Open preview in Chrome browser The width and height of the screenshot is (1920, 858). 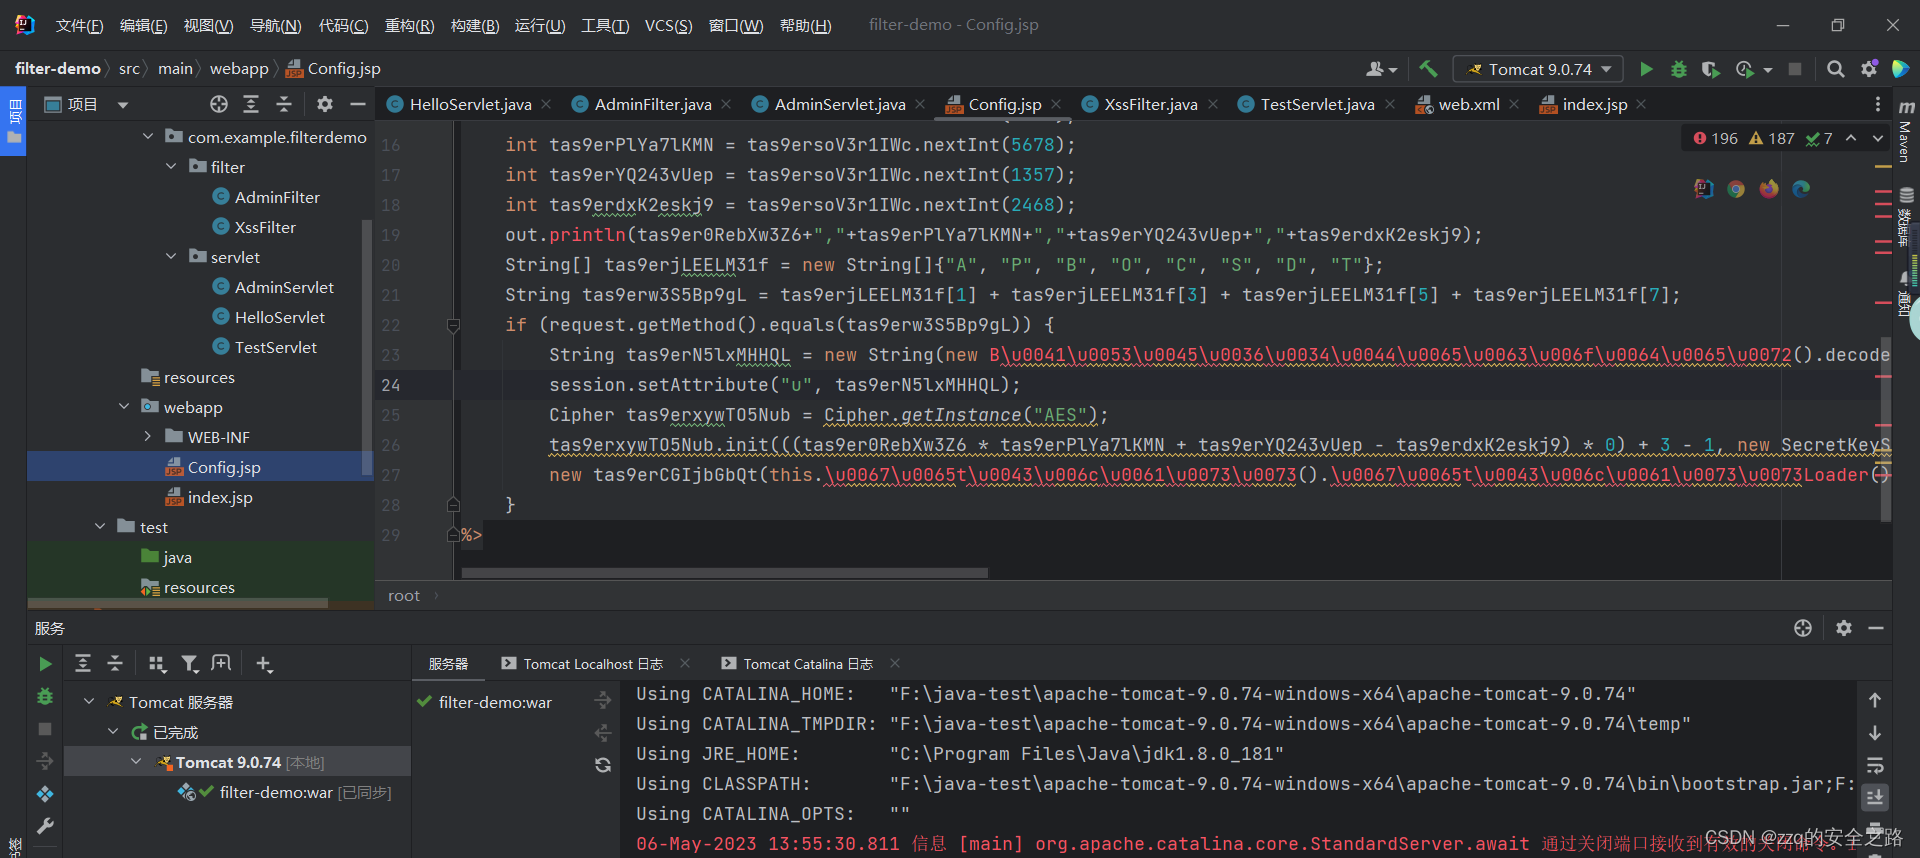coord(1736,189)
